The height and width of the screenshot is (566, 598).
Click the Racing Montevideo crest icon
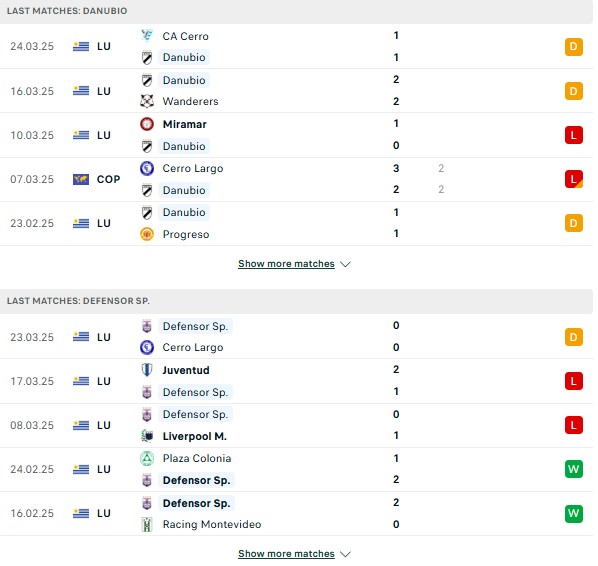click(147, 524)
